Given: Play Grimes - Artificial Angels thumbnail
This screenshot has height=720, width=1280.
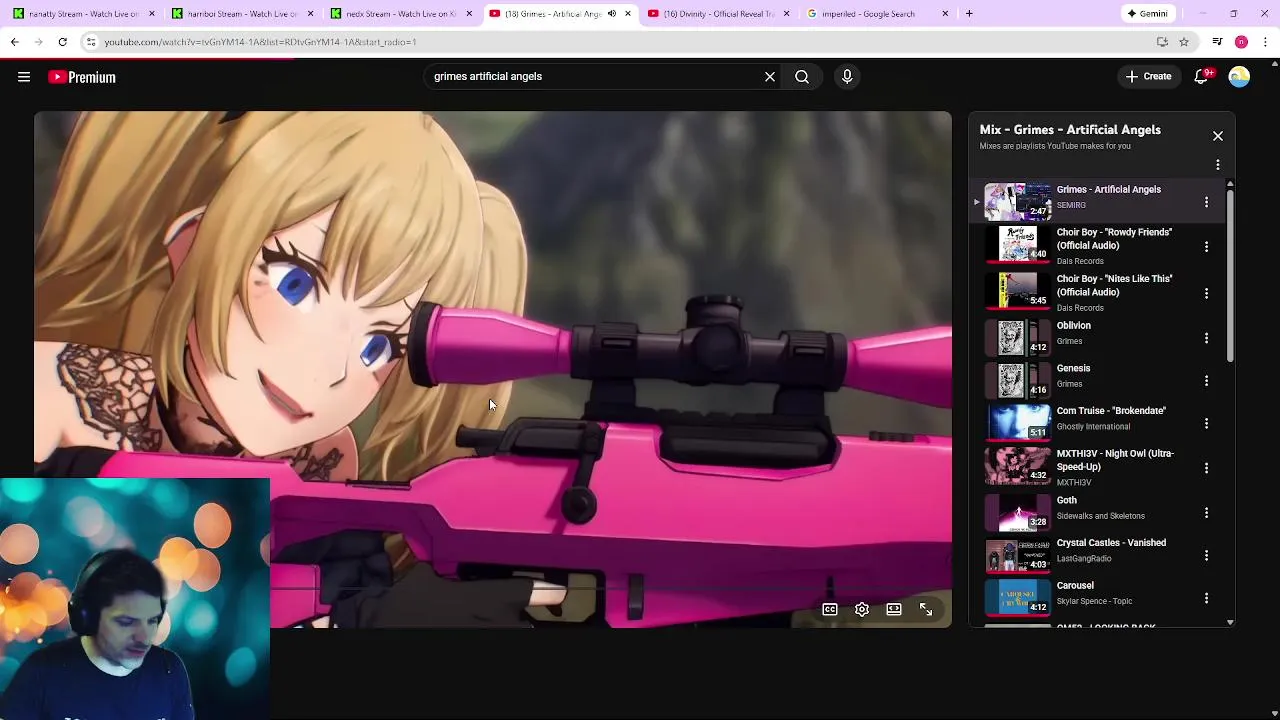Looking at the screenshot, I should pos(1018,201).
